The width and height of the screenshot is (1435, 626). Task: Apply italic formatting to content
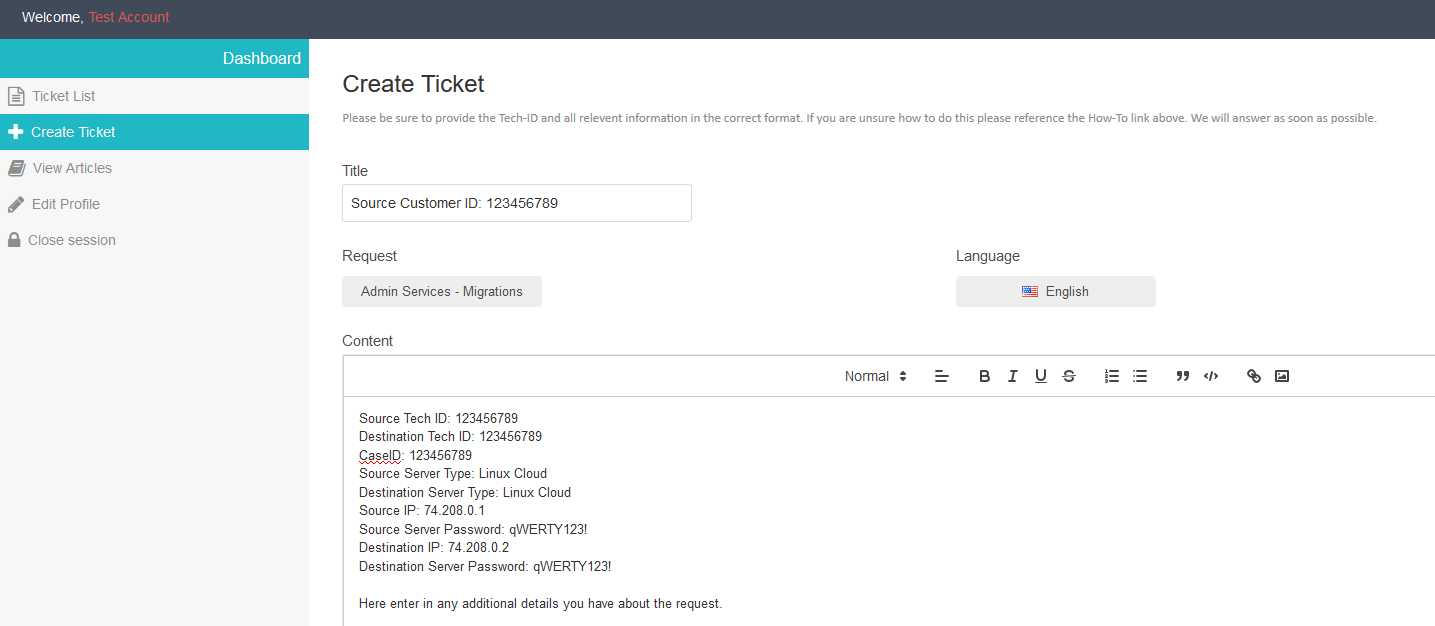coord(1012,376)
